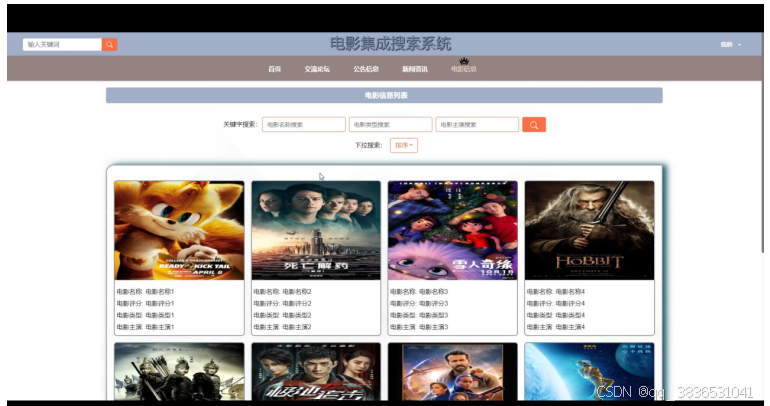Click the orange movie filter search icon
770x406 pixels.
[x=534, y=125]
